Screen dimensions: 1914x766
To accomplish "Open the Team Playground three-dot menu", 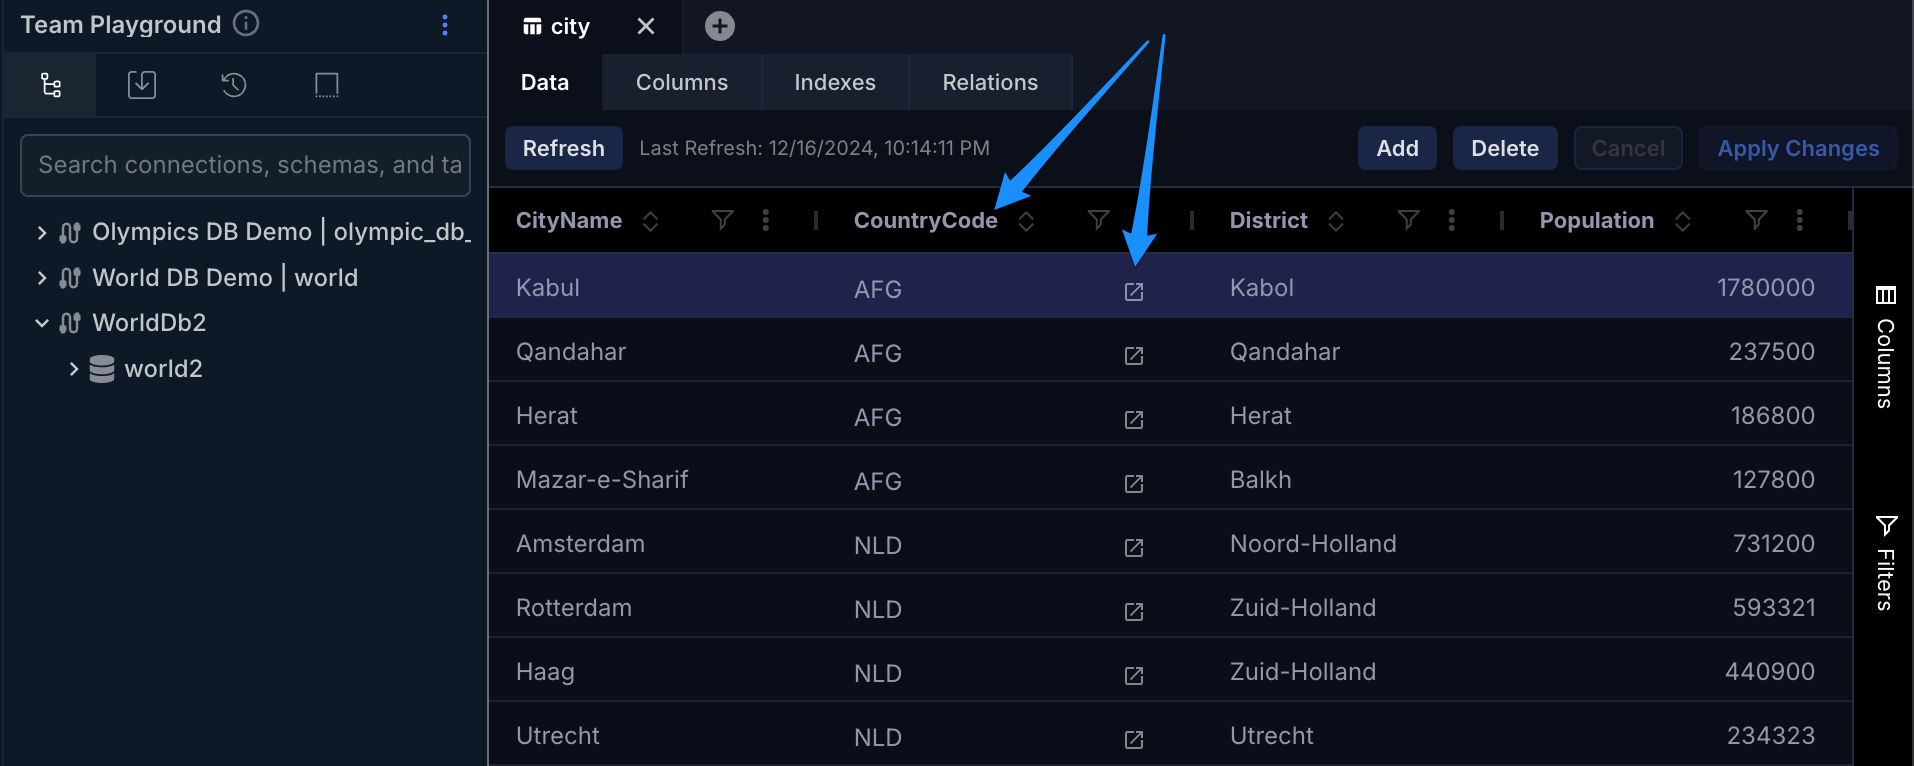I will [445, 26].
